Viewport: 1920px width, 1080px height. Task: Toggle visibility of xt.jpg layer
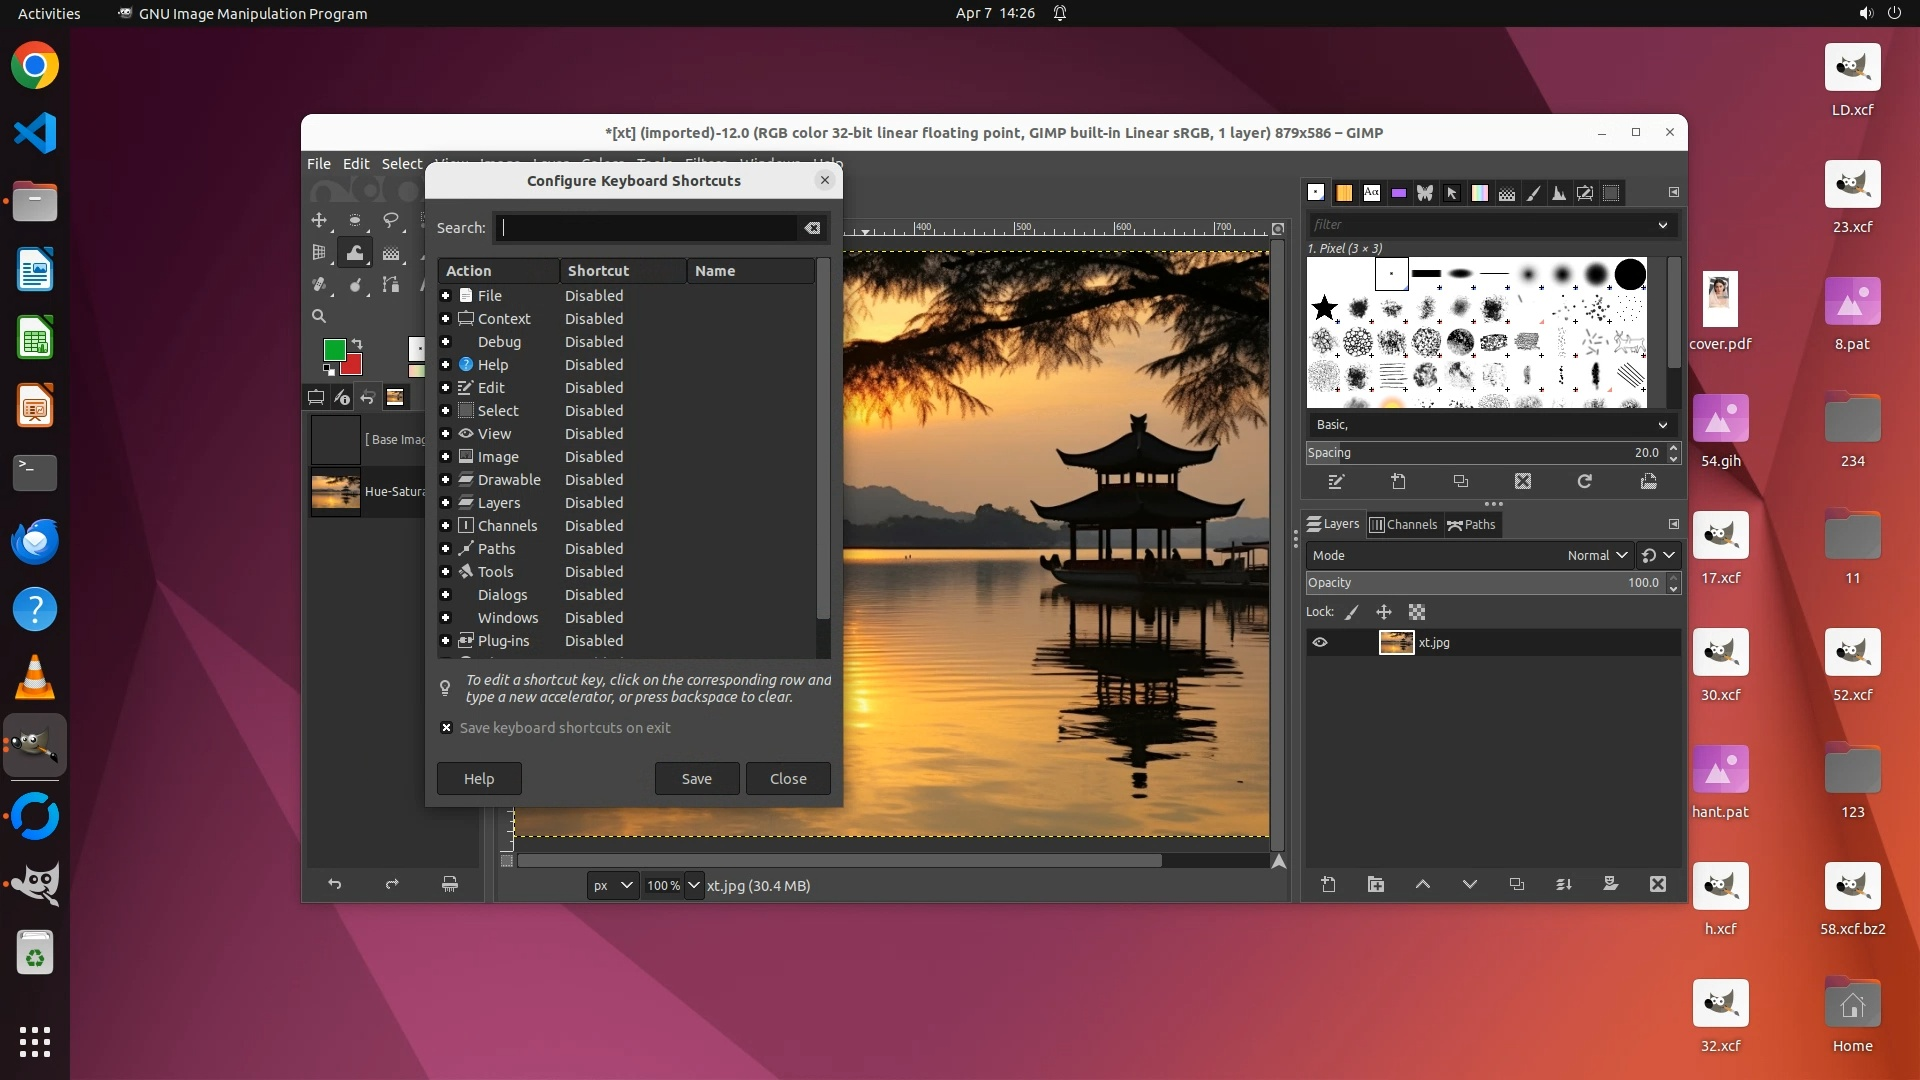coord(1320,643)
